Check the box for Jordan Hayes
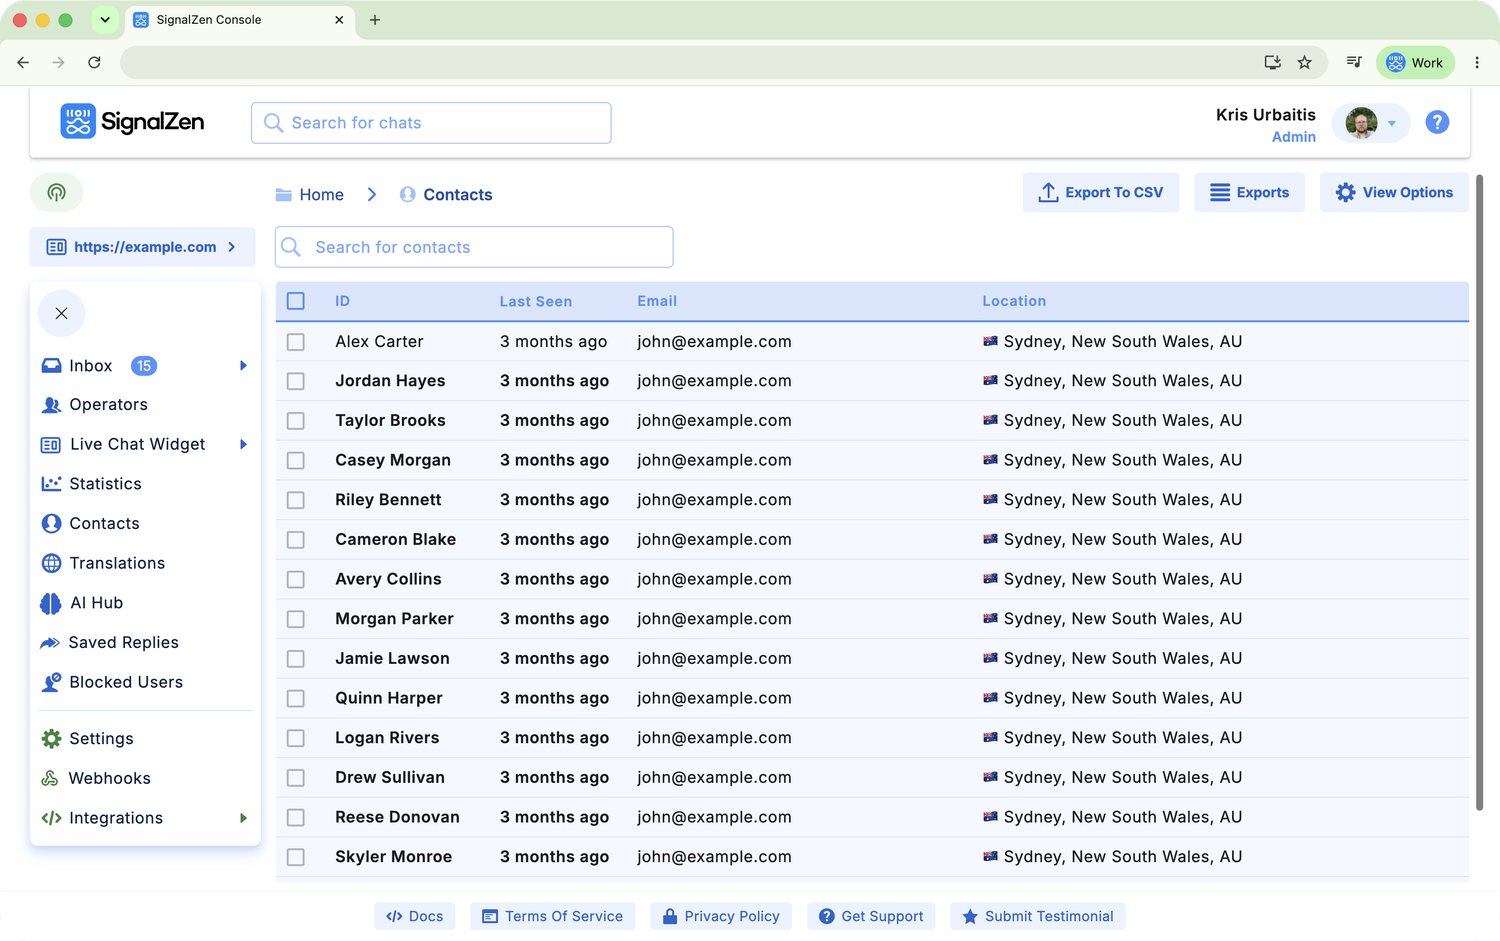 coord(296,381)
